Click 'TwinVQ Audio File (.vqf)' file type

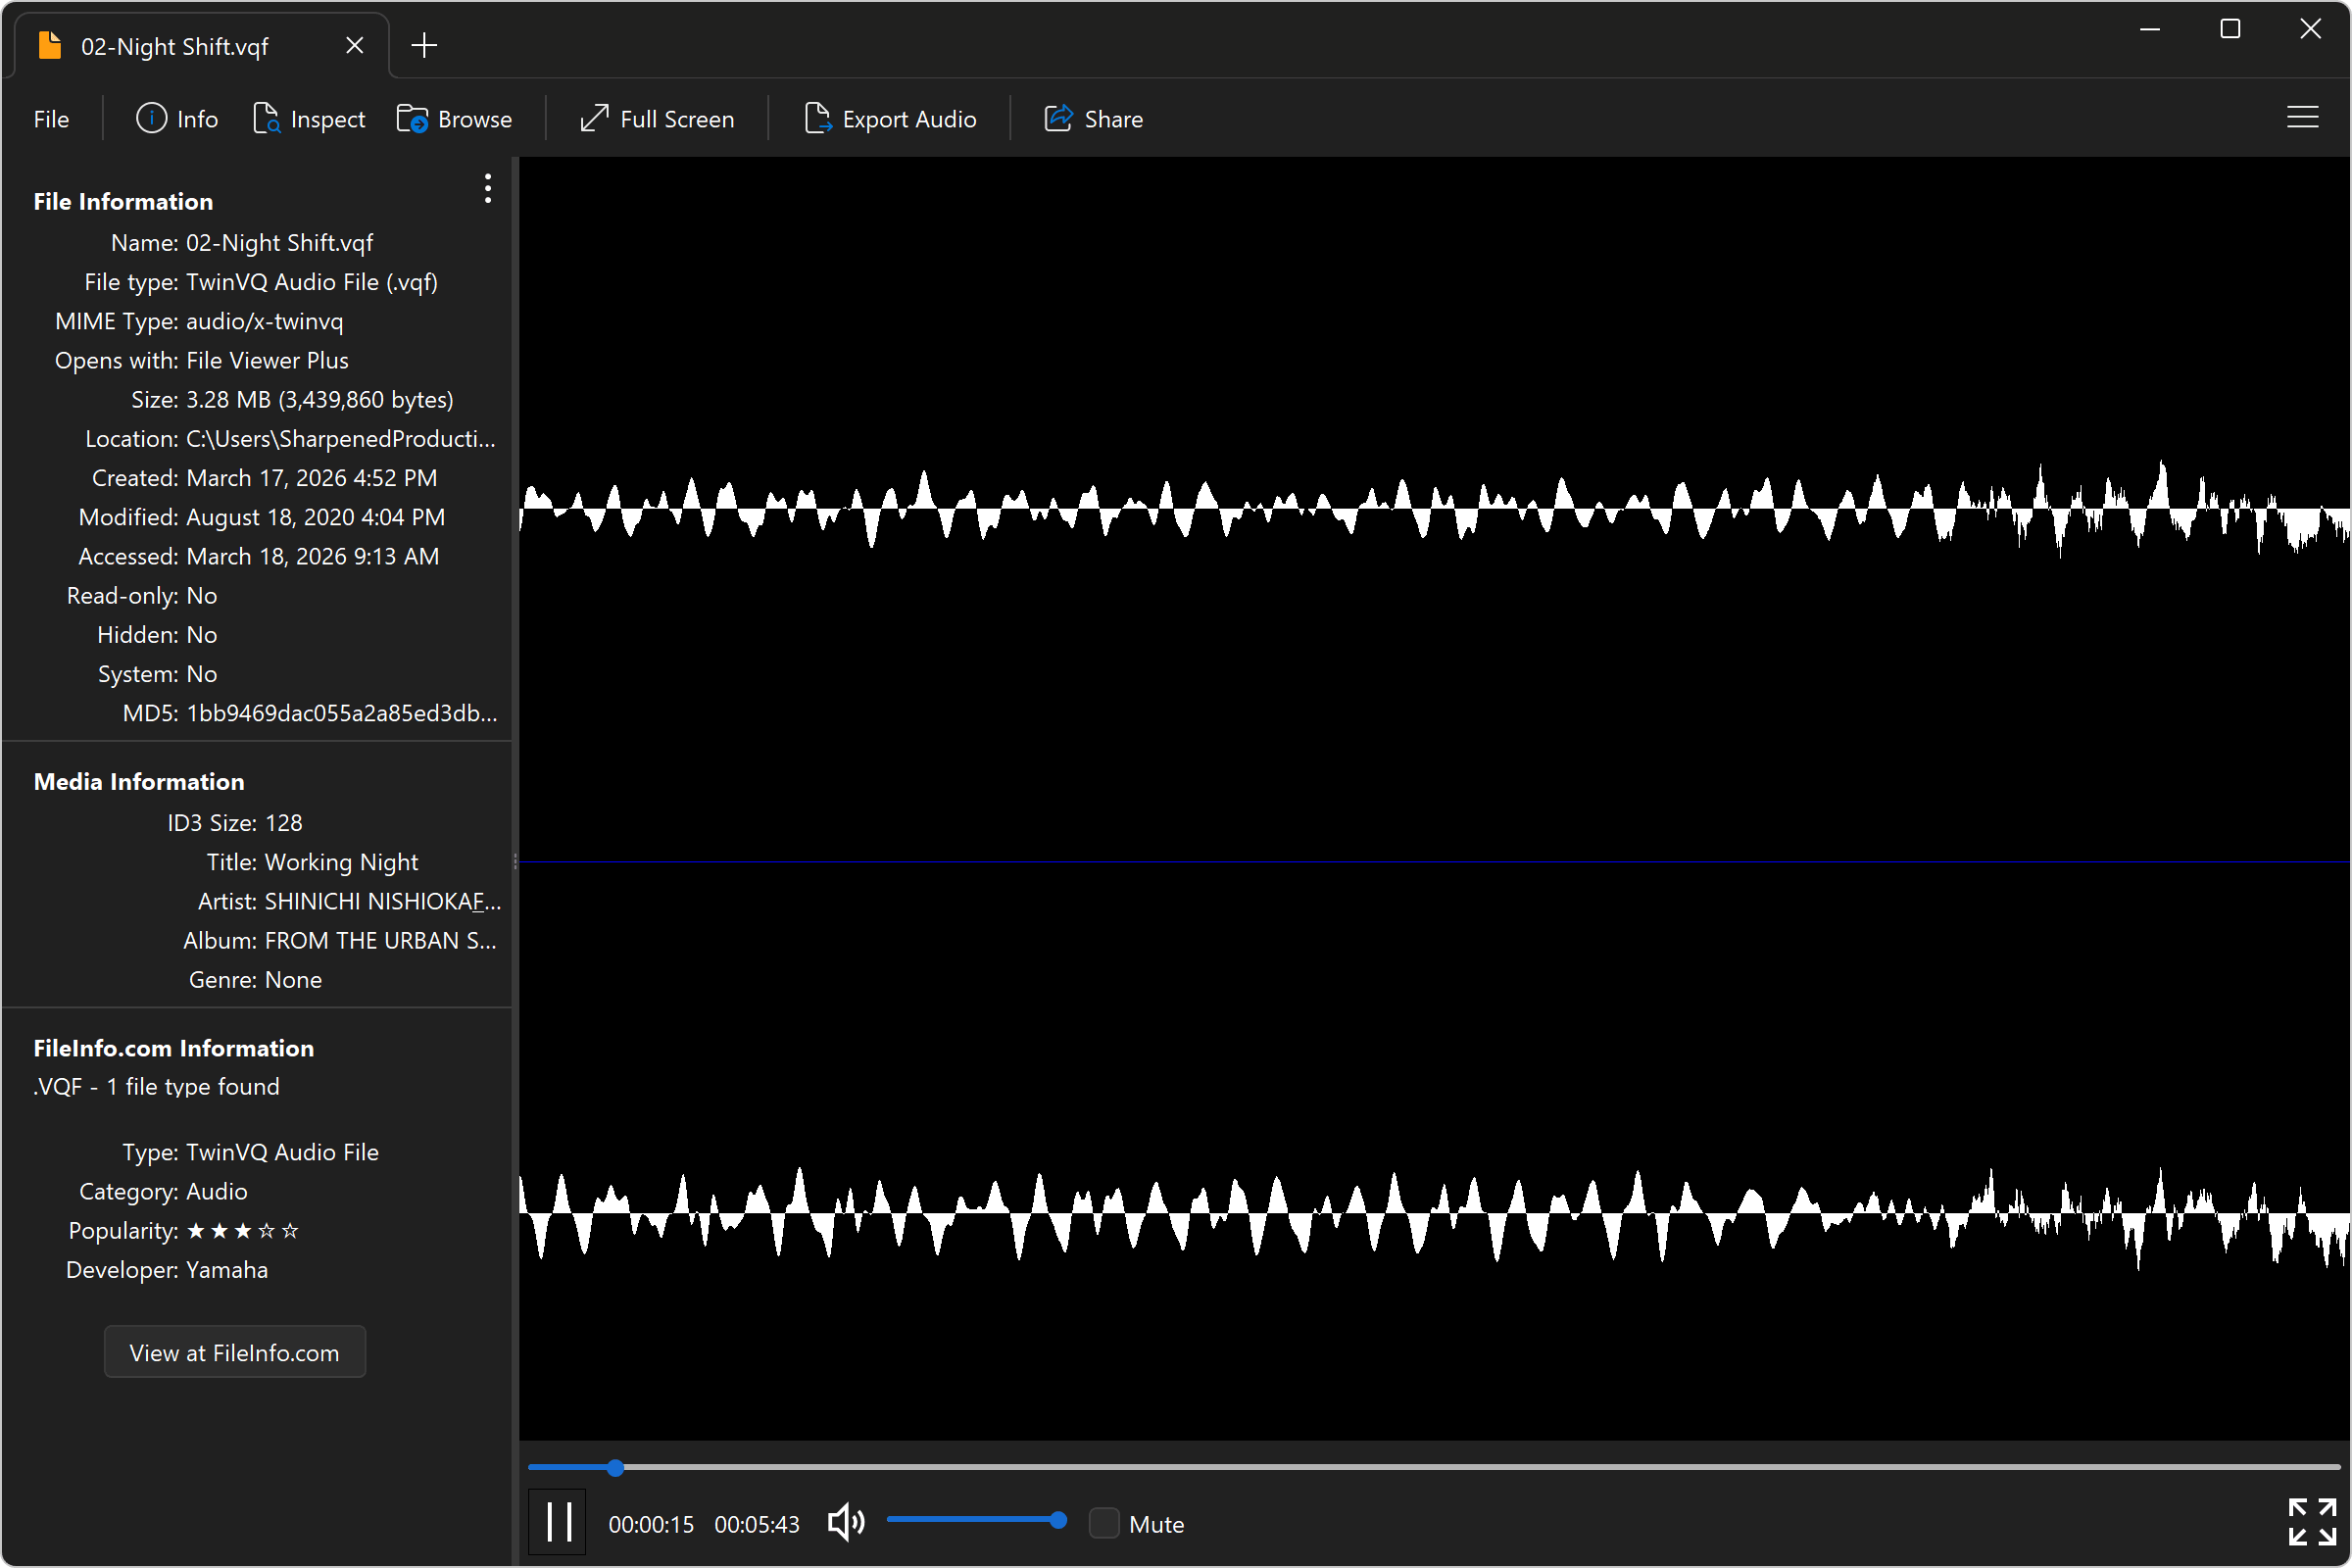click(312, 282)
